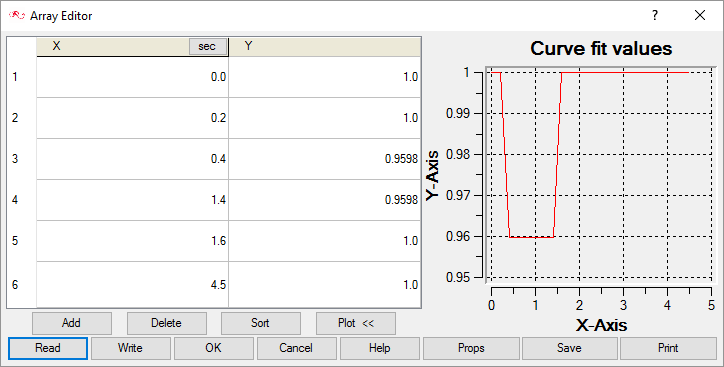
Task: Confirm with the OK button
Action: click(x=214, y=348)
